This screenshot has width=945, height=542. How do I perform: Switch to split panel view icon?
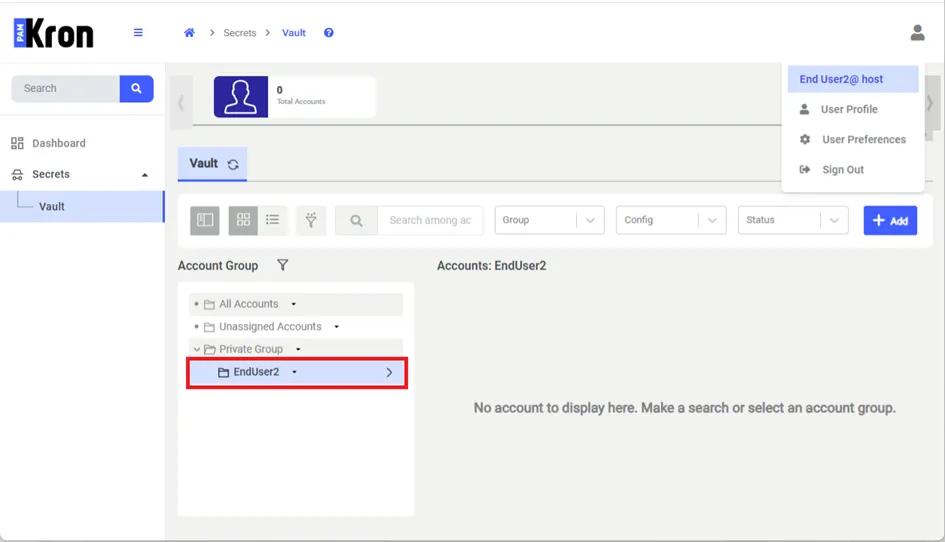click(205, 220)
